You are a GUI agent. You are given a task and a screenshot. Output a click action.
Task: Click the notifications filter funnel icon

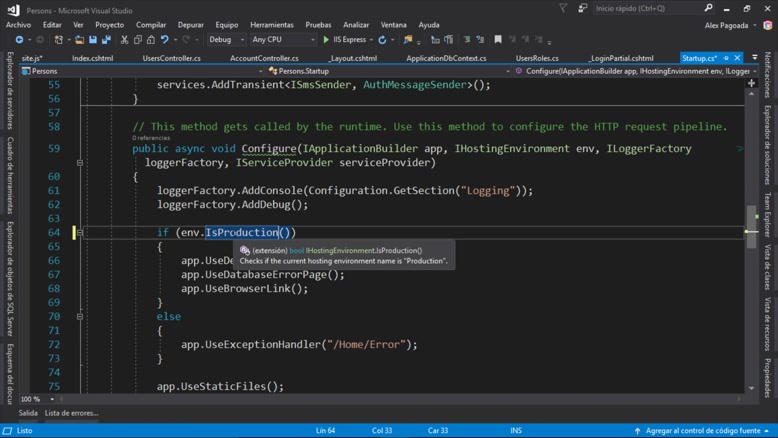click(563, 9)
